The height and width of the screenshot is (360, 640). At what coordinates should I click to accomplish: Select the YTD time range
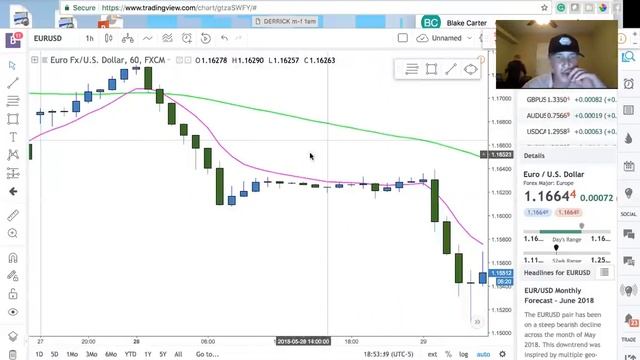point(130,354)
